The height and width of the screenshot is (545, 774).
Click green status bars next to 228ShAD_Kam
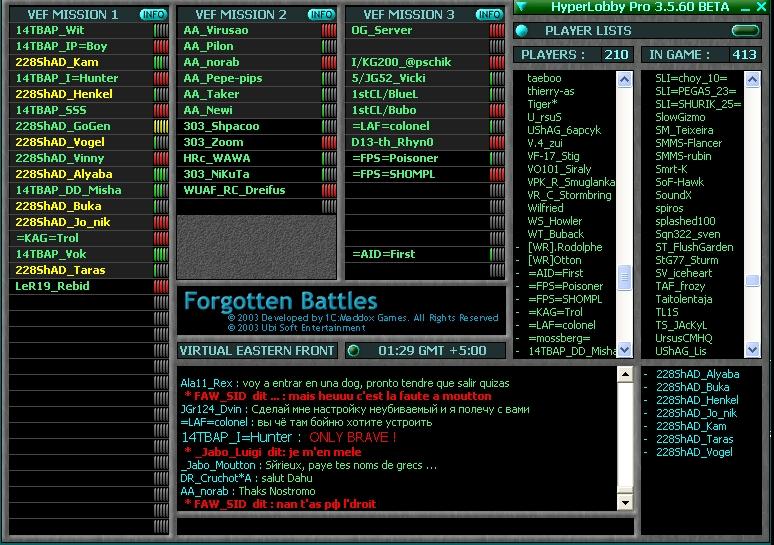tap(161, 63)
